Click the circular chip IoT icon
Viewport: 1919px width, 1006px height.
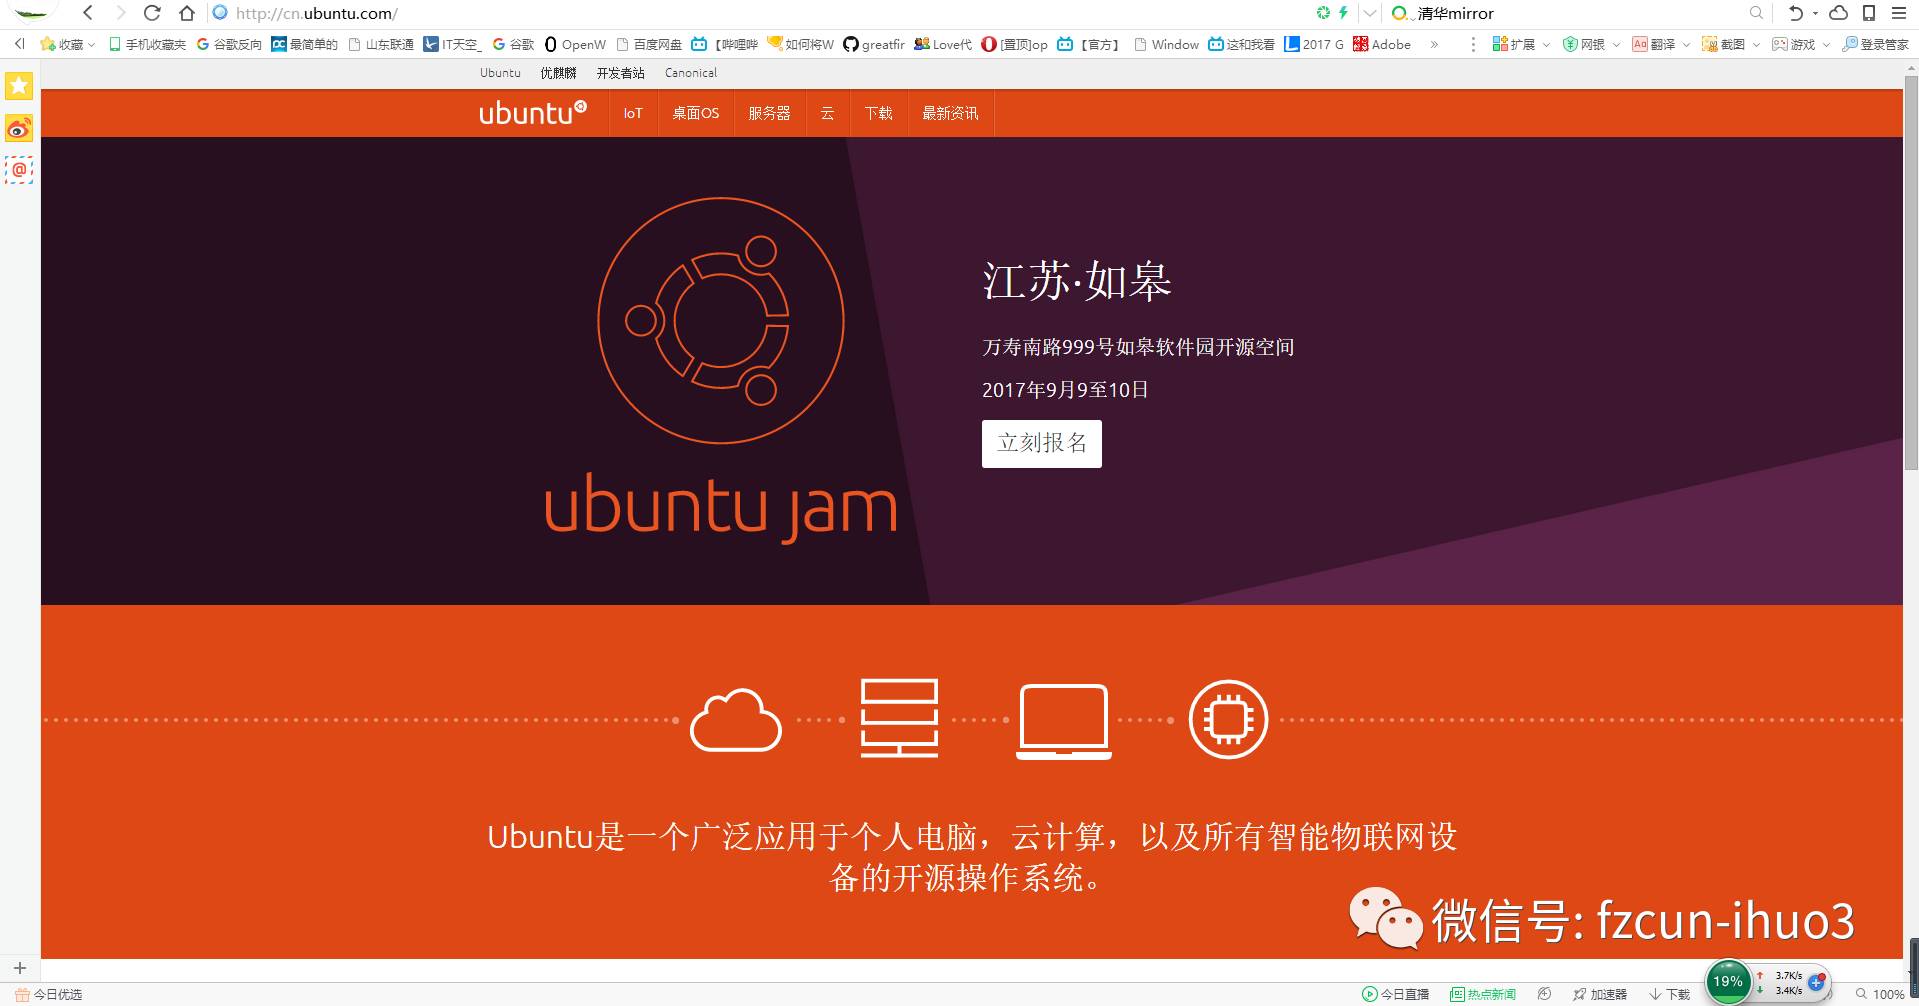click(1228, 719)
